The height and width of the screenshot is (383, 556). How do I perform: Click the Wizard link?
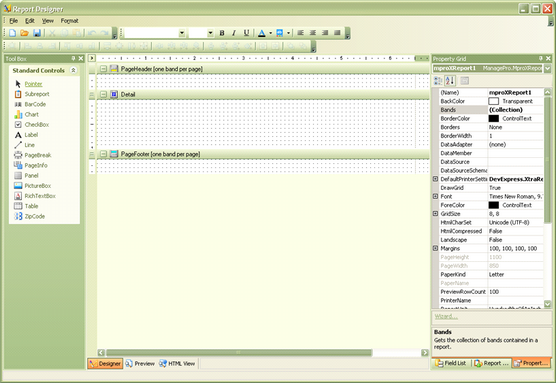446,316
